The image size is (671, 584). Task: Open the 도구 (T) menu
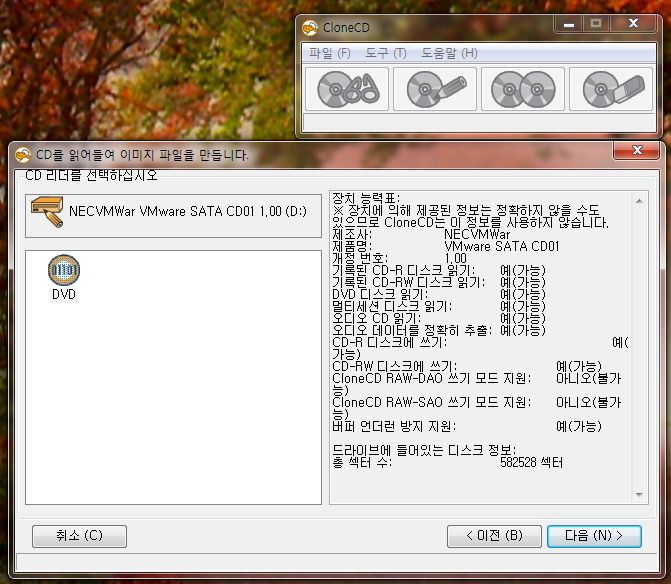coord(386,53)
